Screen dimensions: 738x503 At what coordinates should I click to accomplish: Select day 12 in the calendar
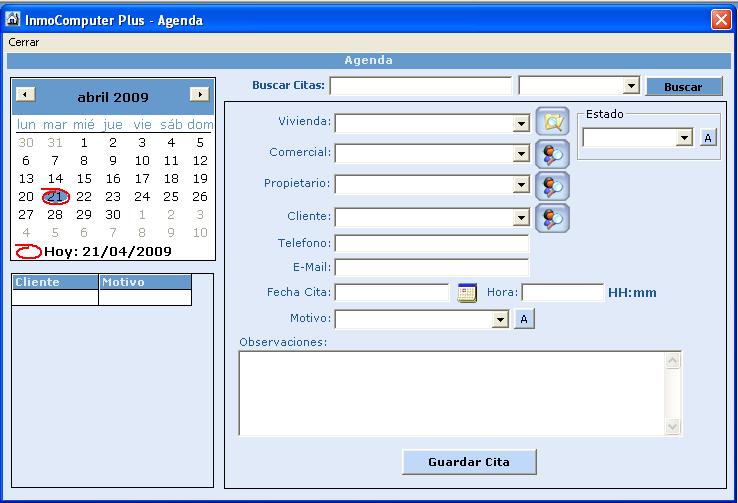(200, 161)
